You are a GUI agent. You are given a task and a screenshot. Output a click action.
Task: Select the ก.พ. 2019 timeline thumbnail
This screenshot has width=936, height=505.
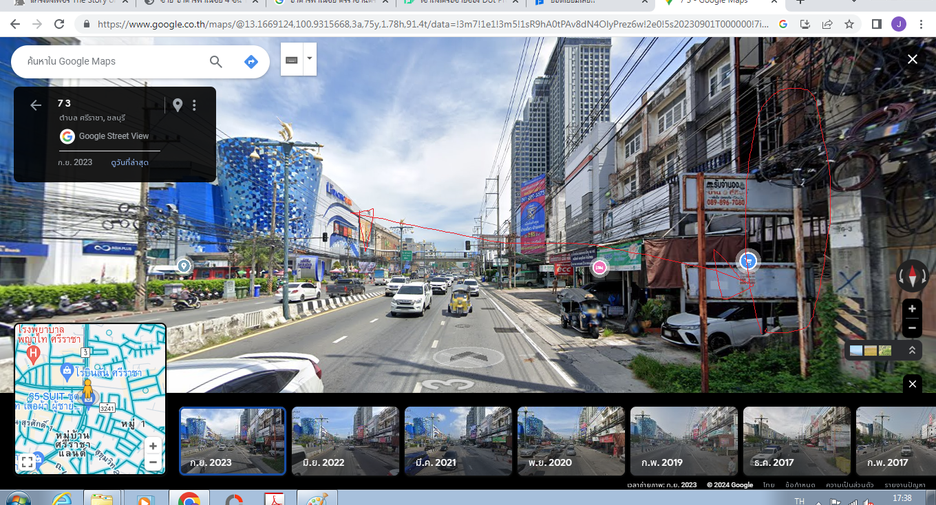coord(683,441)
